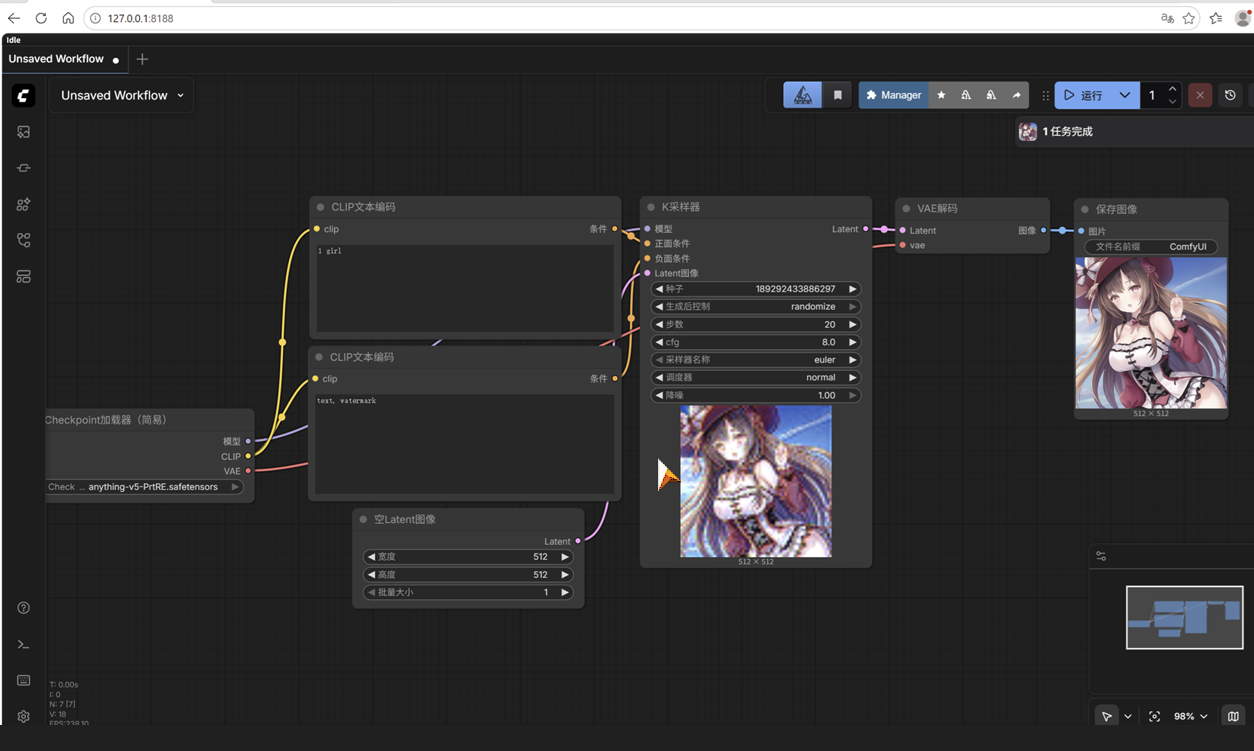This screenshot has width=1254, height=751.
Task: Open the help question-mark icon
Action: click(23, 608)
